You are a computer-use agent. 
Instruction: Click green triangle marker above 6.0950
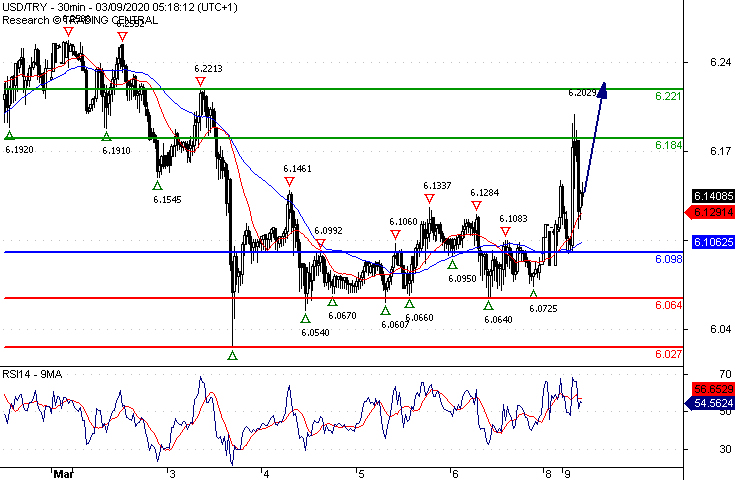(x=452, y=265)
